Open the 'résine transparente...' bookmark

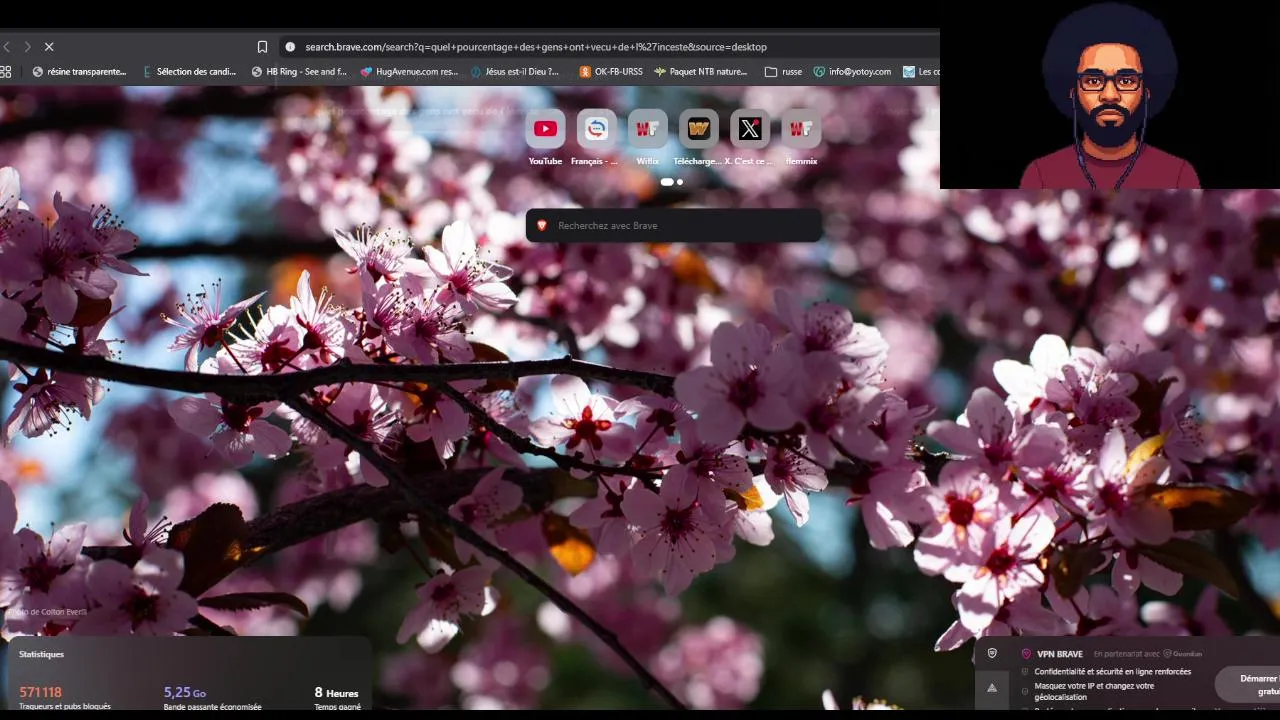click(x=79, y=72)
